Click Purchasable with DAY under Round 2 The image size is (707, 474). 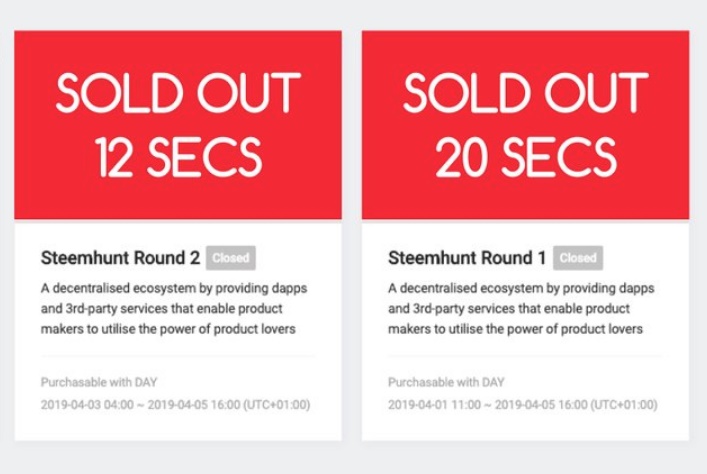pyautogui.click(x=99, y=382)
